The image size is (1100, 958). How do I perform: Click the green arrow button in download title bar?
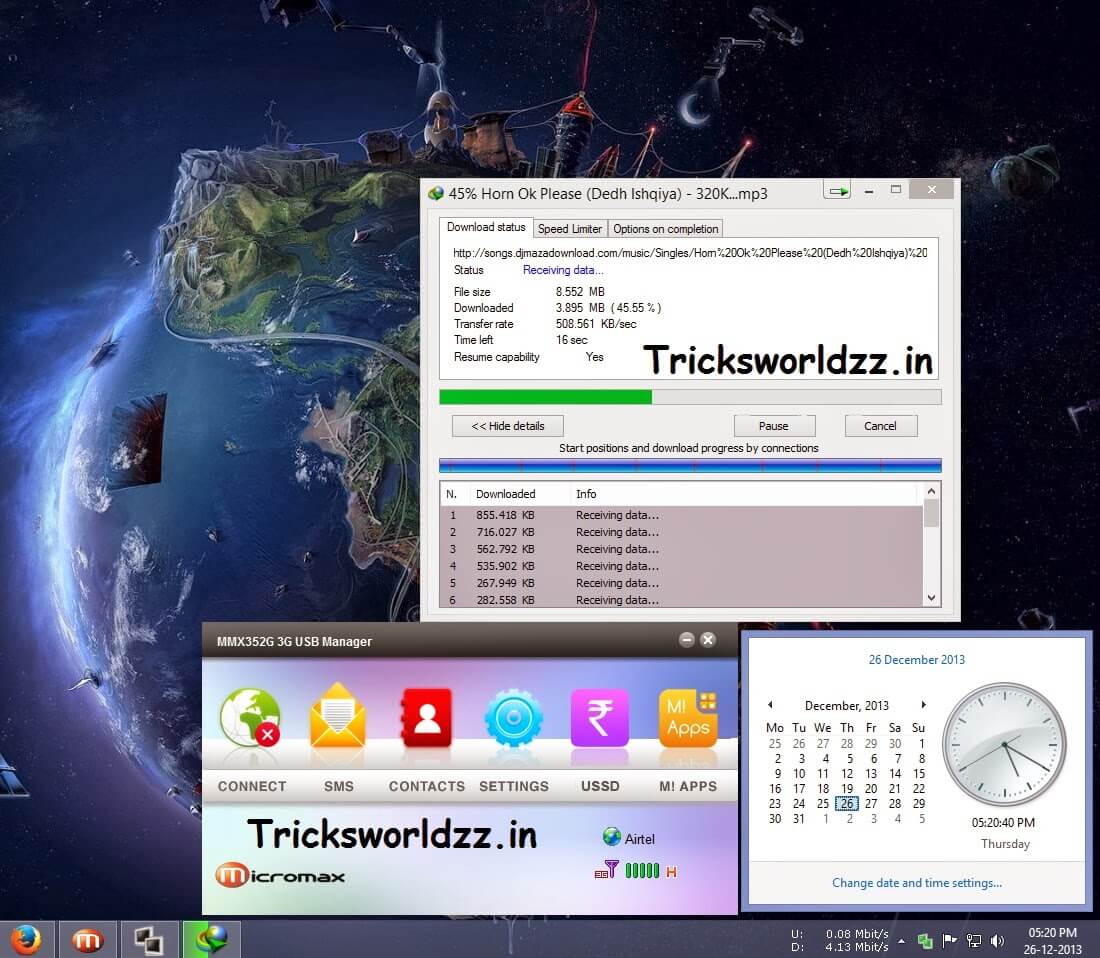(x=838, y=190)
